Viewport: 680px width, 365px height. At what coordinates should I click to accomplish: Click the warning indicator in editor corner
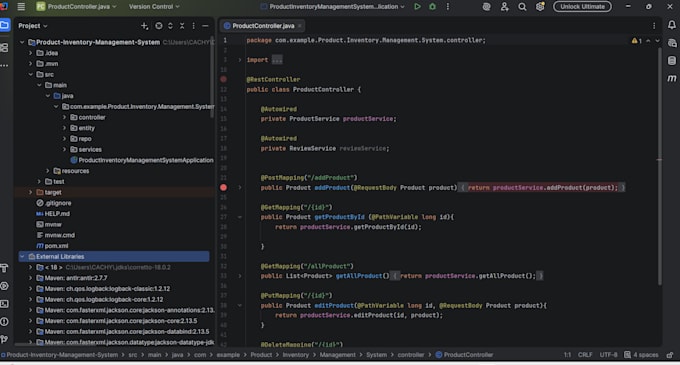point(637,41)
